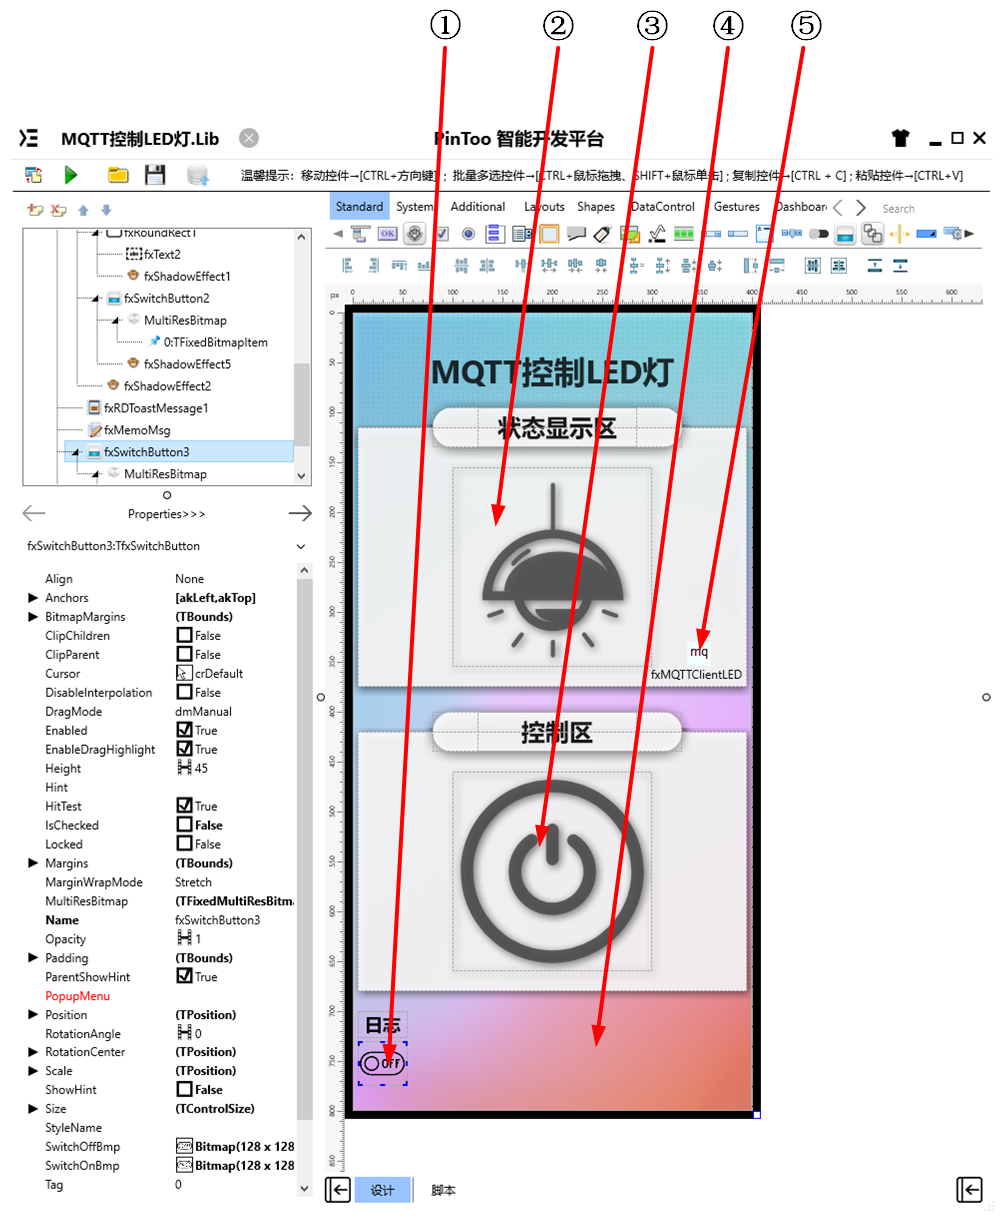This screenshot has width=1003, height=1218.
Task: Click the add node icon above the tree
Action: coord(35,210)
